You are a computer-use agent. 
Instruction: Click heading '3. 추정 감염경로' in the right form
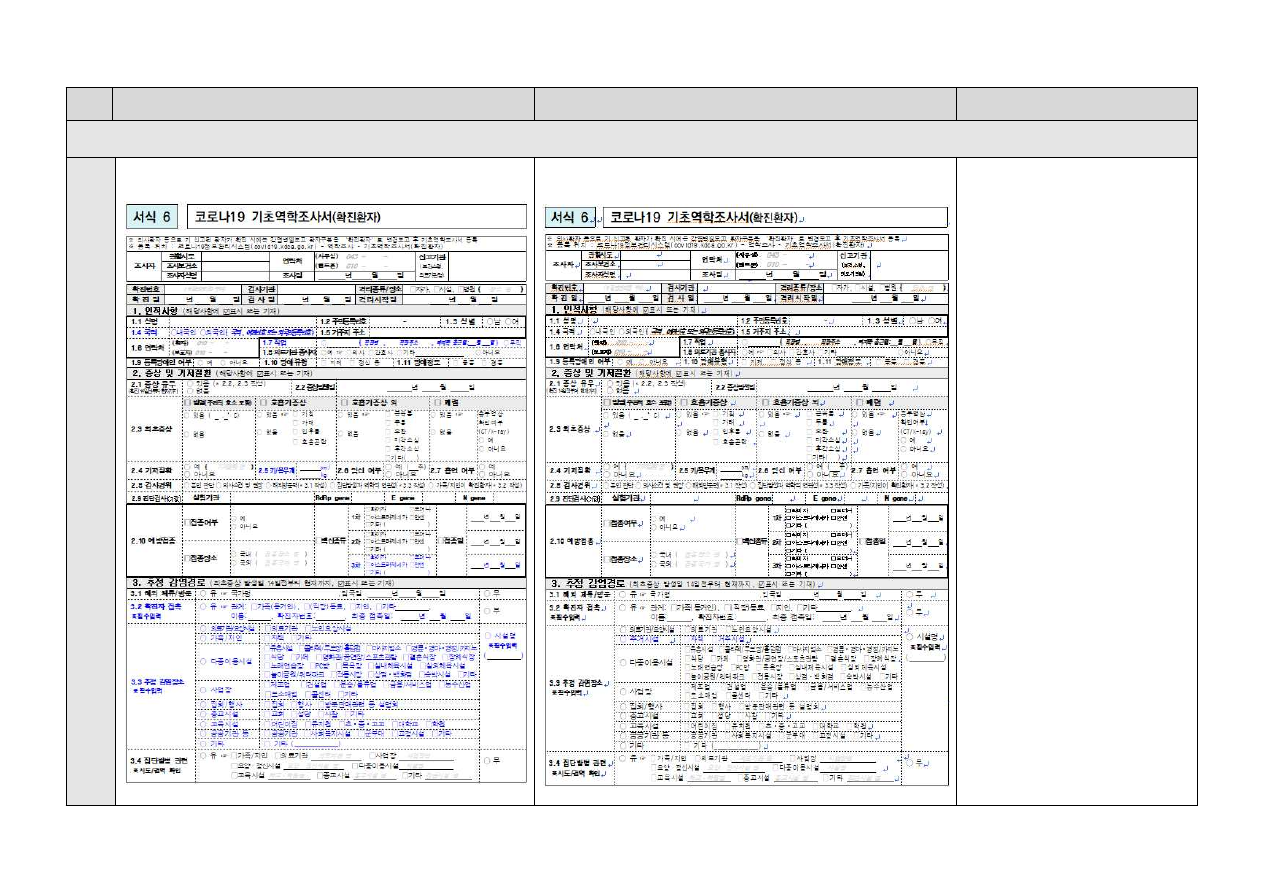coord(587,583)
